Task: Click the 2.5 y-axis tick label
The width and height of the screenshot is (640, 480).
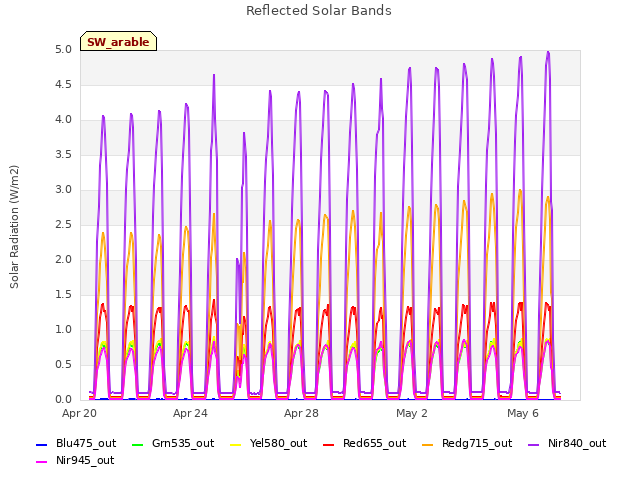Action: click(x=63, y=225)
